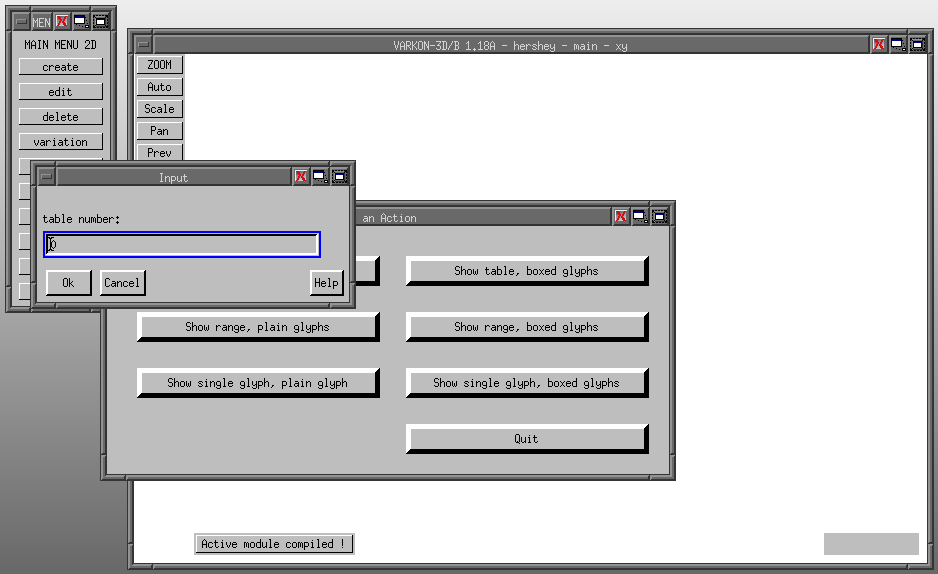Open the Input dialog window menu icon

tap(47, 177)
